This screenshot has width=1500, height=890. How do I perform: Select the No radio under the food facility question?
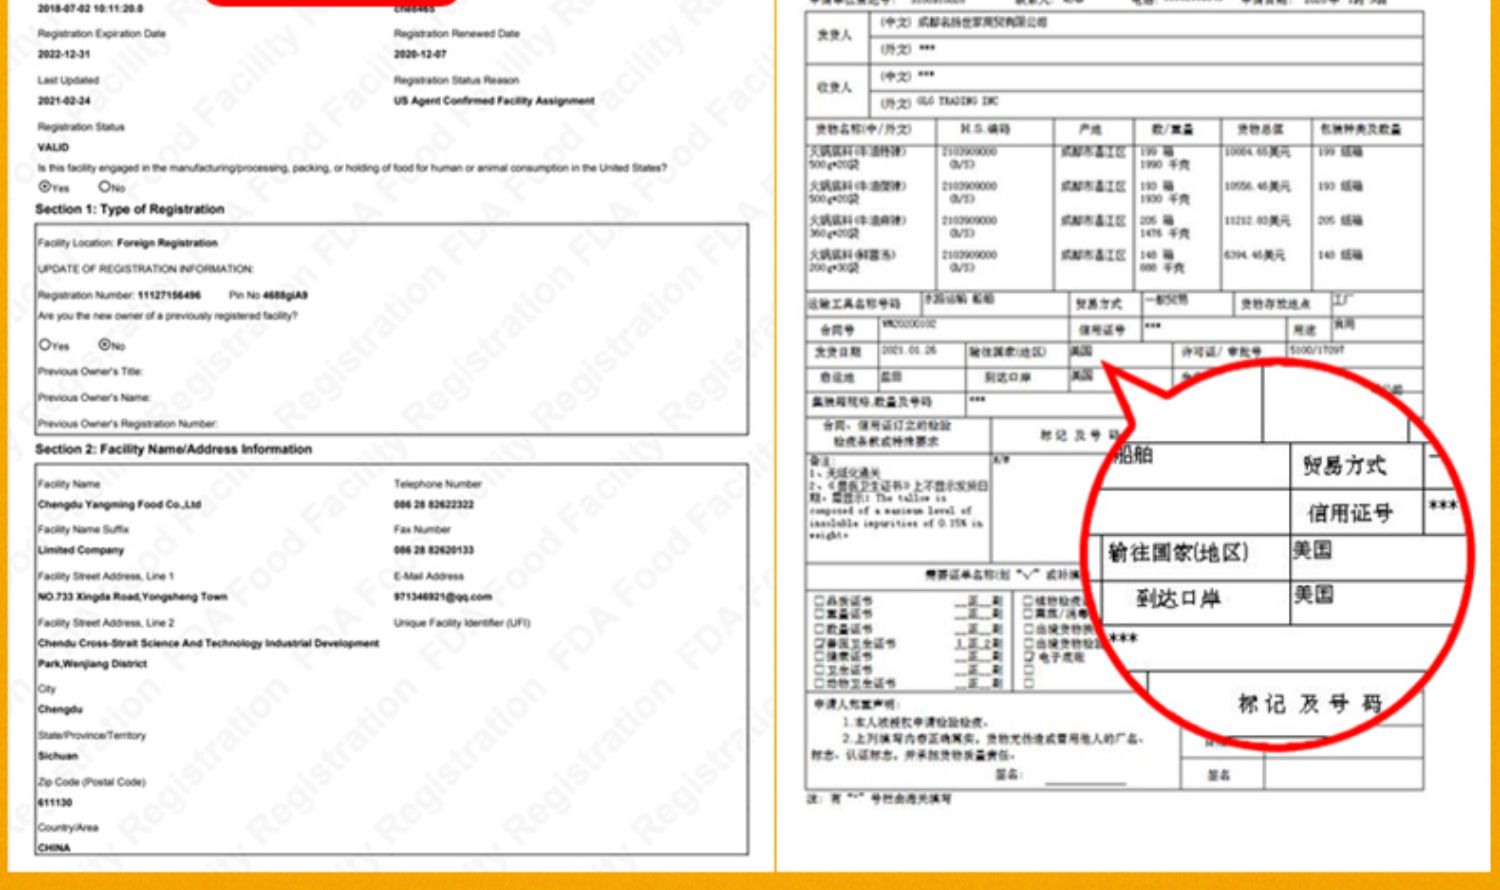[x=104, y=187]
